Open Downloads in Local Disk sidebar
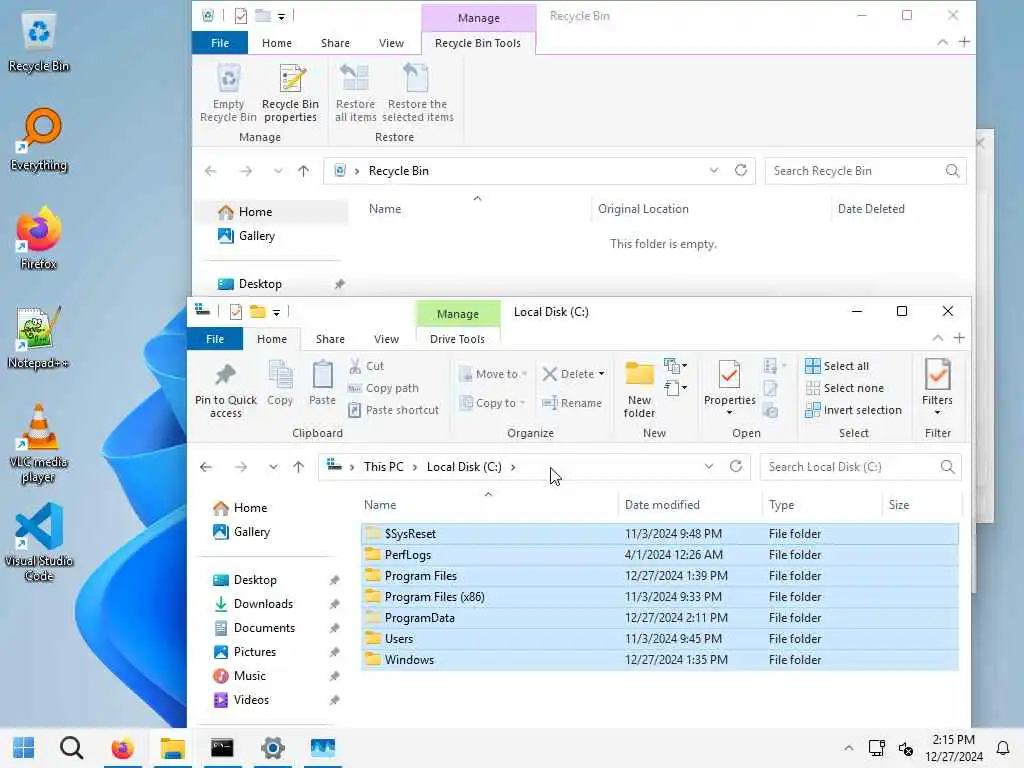 point(263,604)
